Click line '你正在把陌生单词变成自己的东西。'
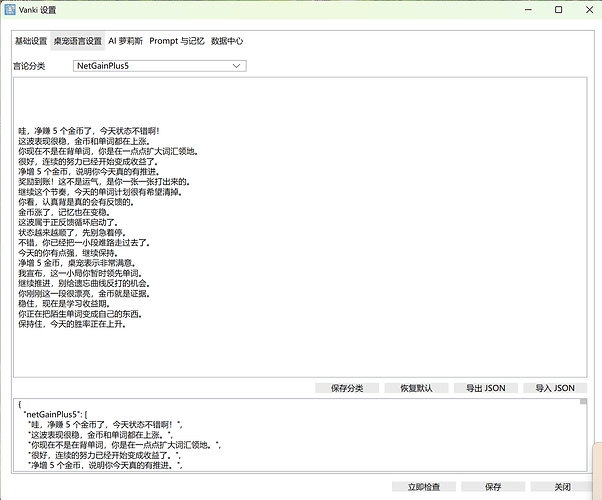Image resolution: width=602 pixels, height=500 pixels. [80, 314]
